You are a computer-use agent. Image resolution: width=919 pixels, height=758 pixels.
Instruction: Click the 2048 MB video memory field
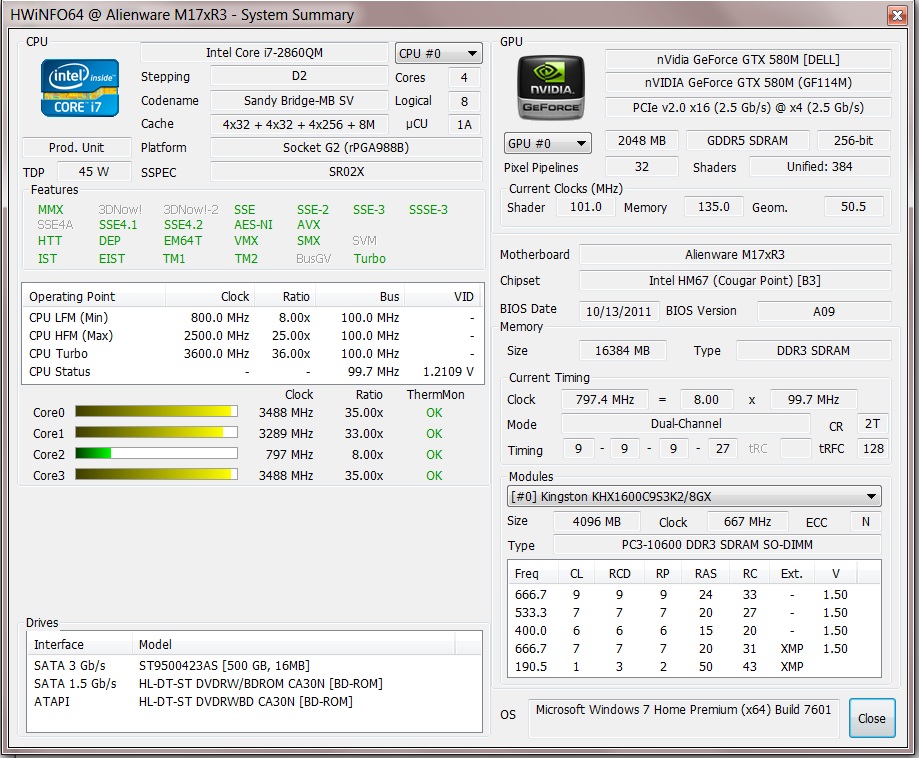(x=642, y=141)
